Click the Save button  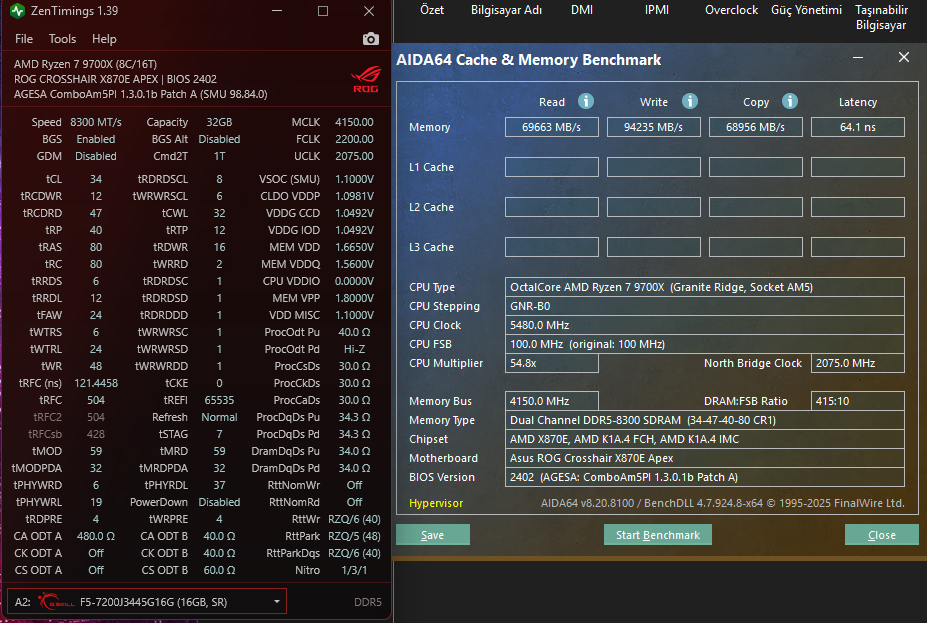(x=433, y=535)
